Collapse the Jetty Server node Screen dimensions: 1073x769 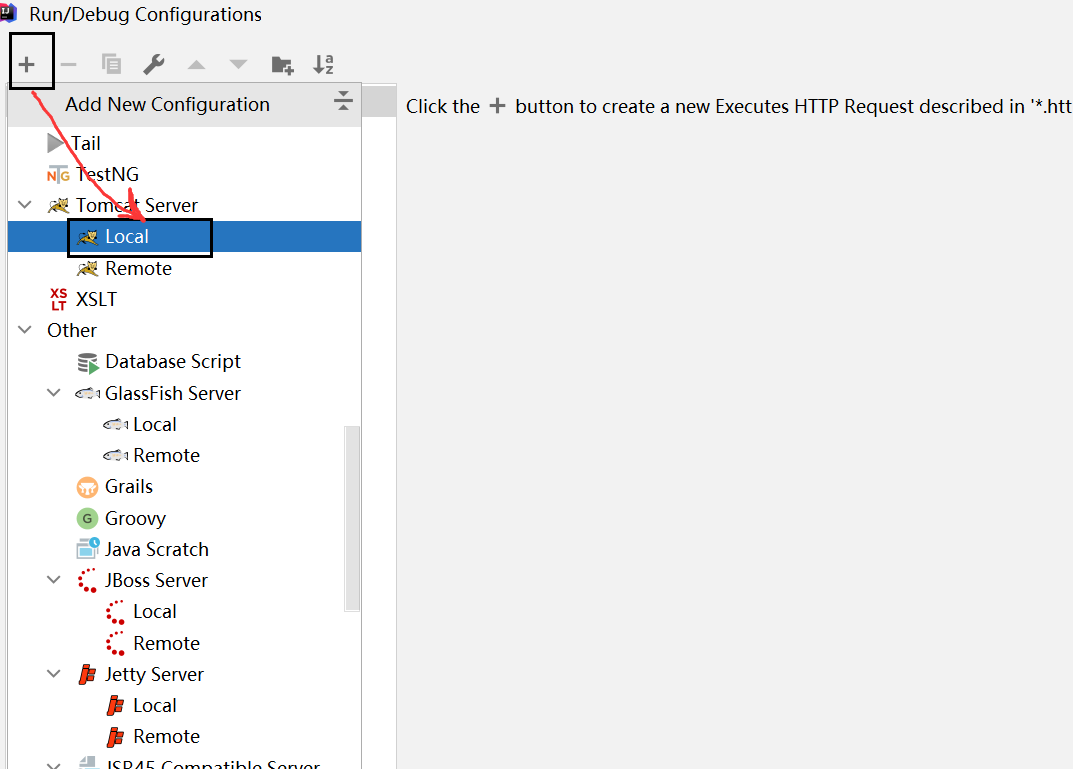[53, 674]
